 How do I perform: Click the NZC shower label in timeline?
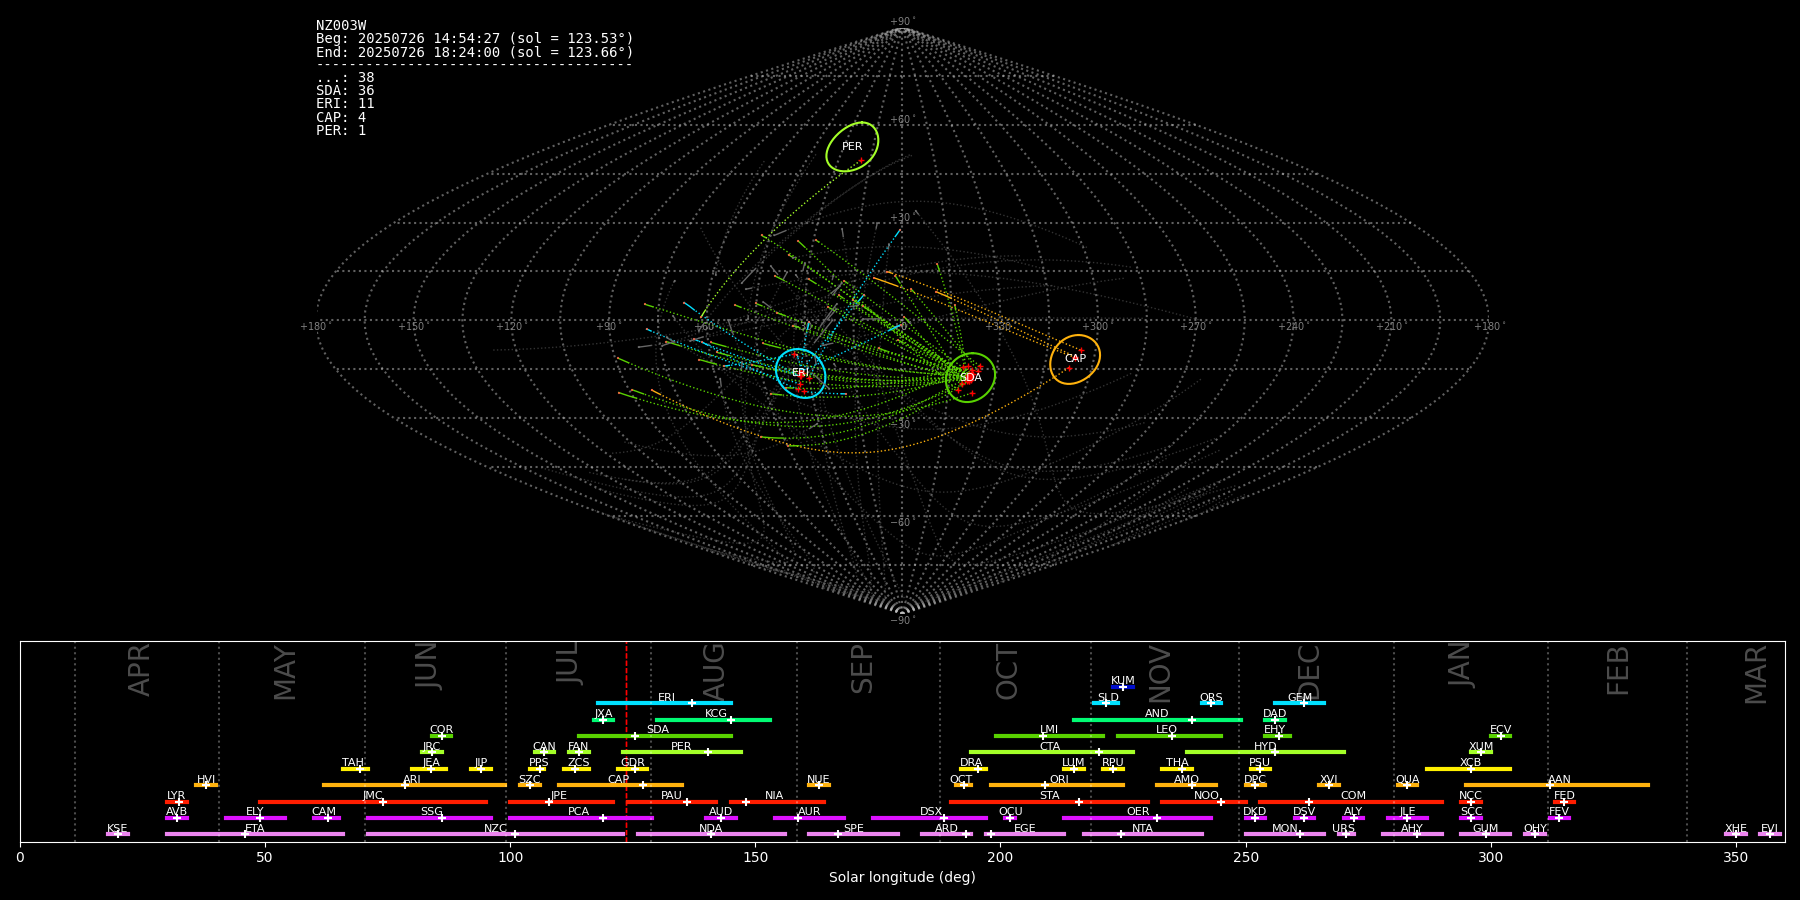coord(496,829)
